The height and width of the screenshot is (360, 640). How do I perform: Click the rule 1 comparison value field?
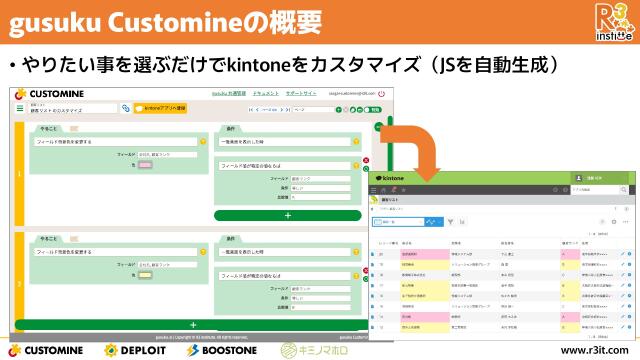pyautogui.click(x=320, y=197)
